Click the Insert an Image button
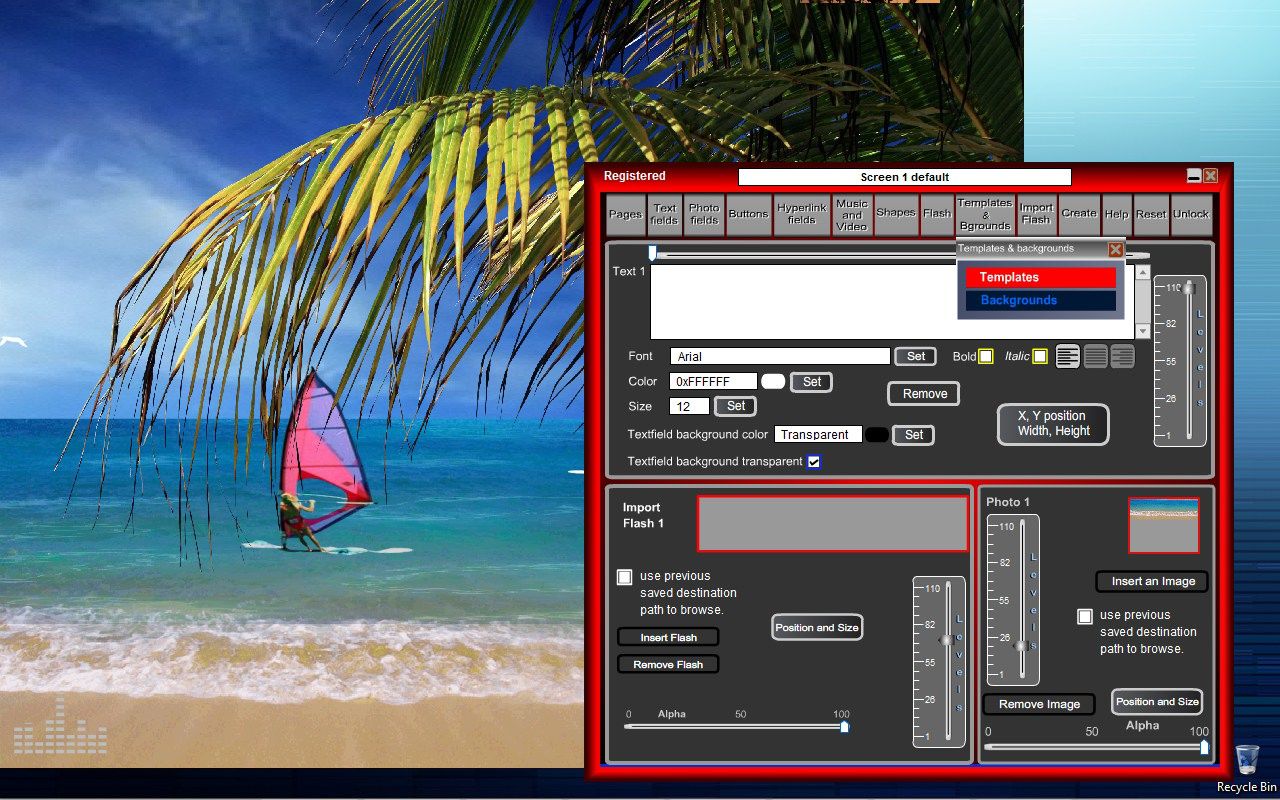Image resolution: width=1280 pixels, height=800 pixels. click(1152, 581)
